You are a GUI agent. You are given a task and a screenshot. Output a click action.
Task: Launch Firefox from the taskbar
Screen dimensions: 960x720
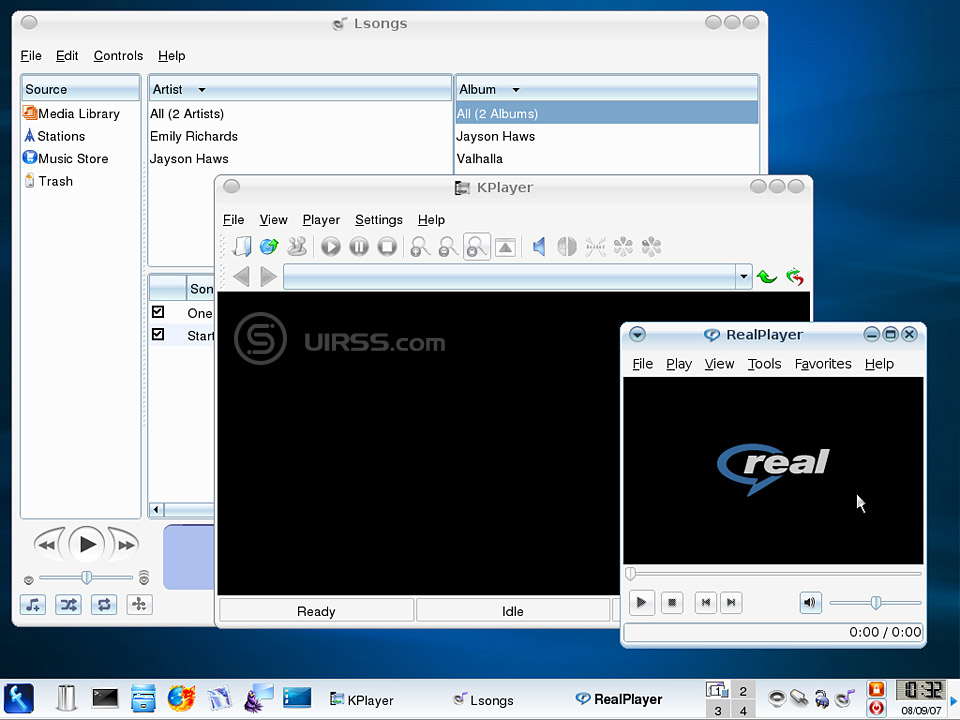tap(181, 697)
